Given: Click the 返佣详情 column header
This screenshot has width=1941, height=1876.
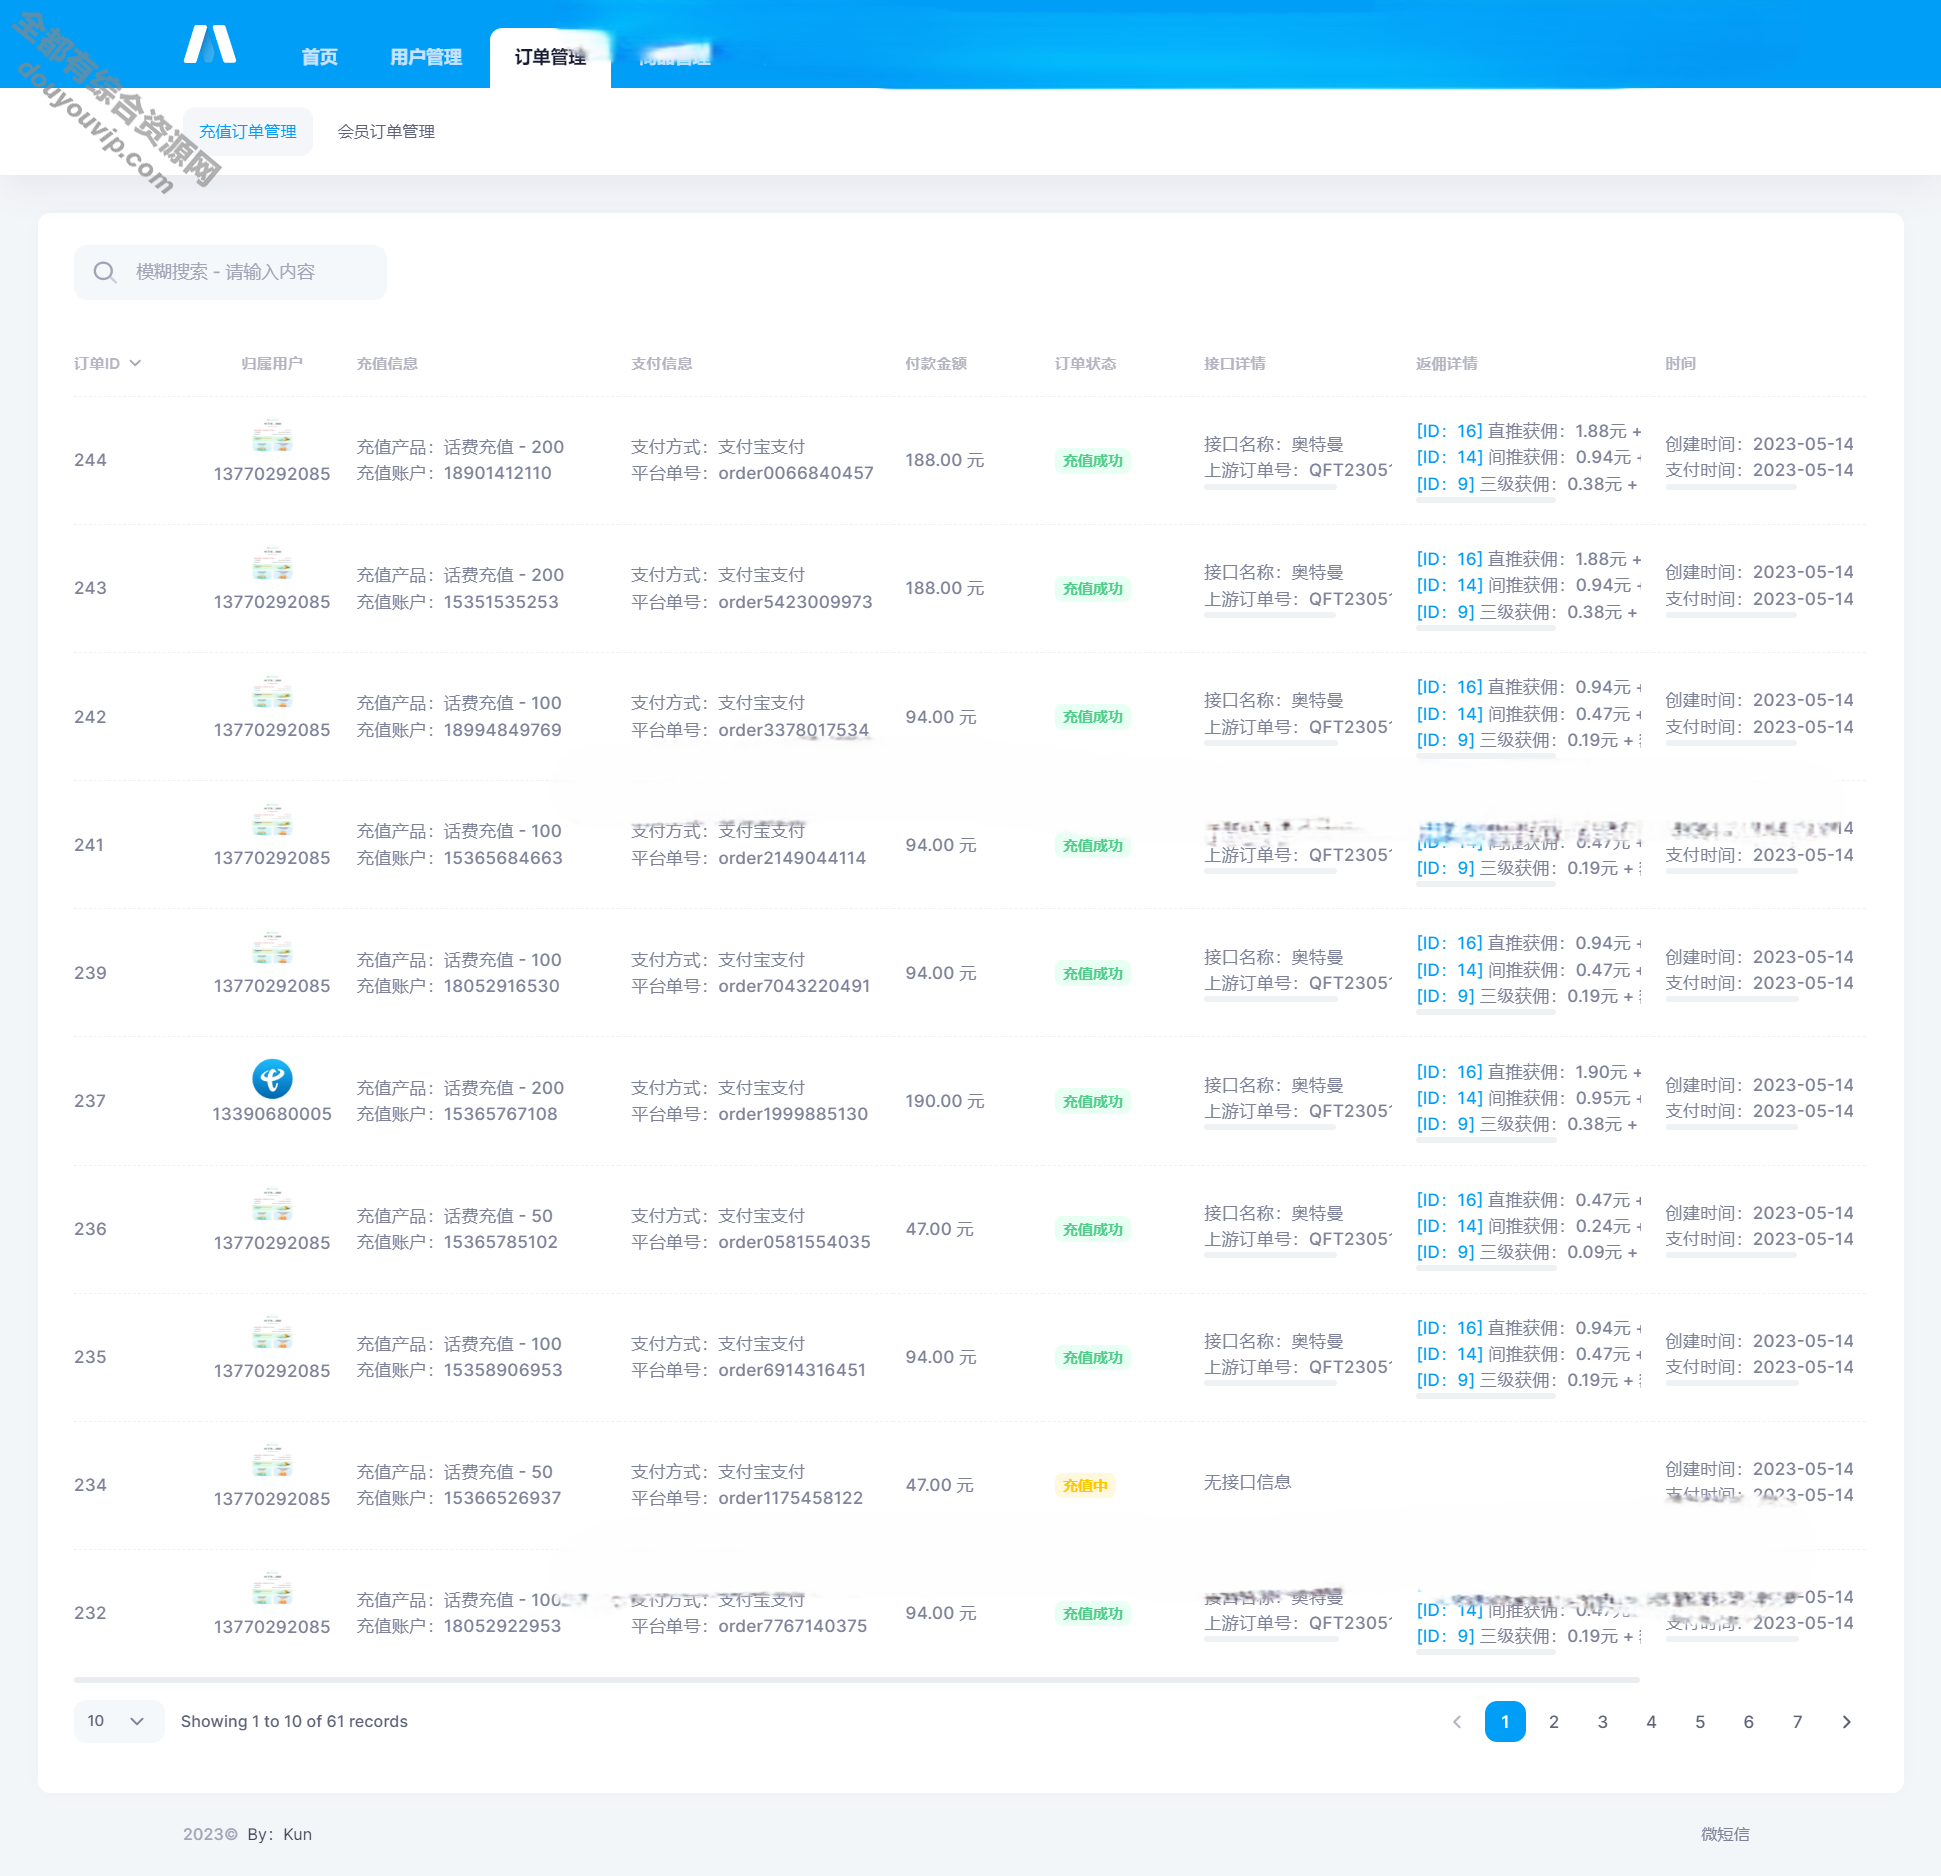Looking at the screenshot, I should pyautogui.click(x=1446, y=363).
